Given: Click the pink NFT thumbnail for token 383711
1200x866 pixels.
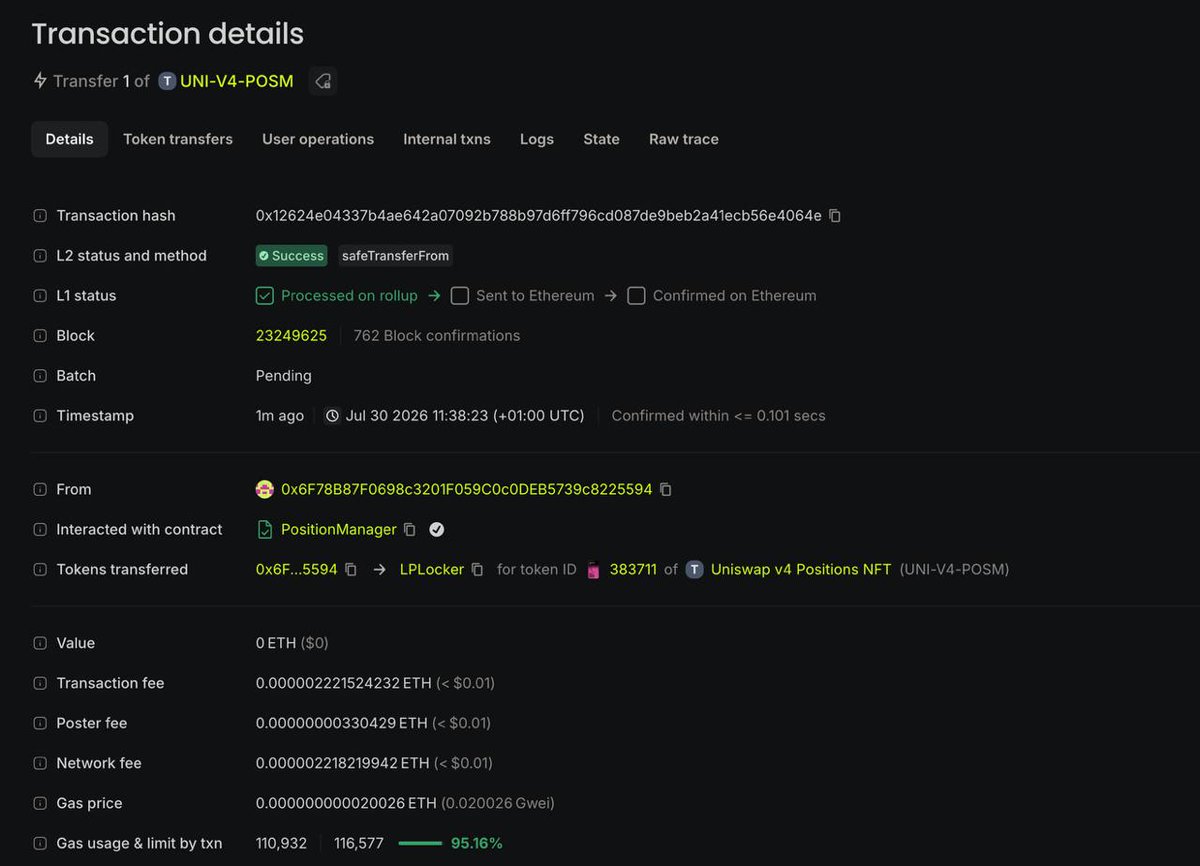Looking at the screenshot, I should 593,570.
